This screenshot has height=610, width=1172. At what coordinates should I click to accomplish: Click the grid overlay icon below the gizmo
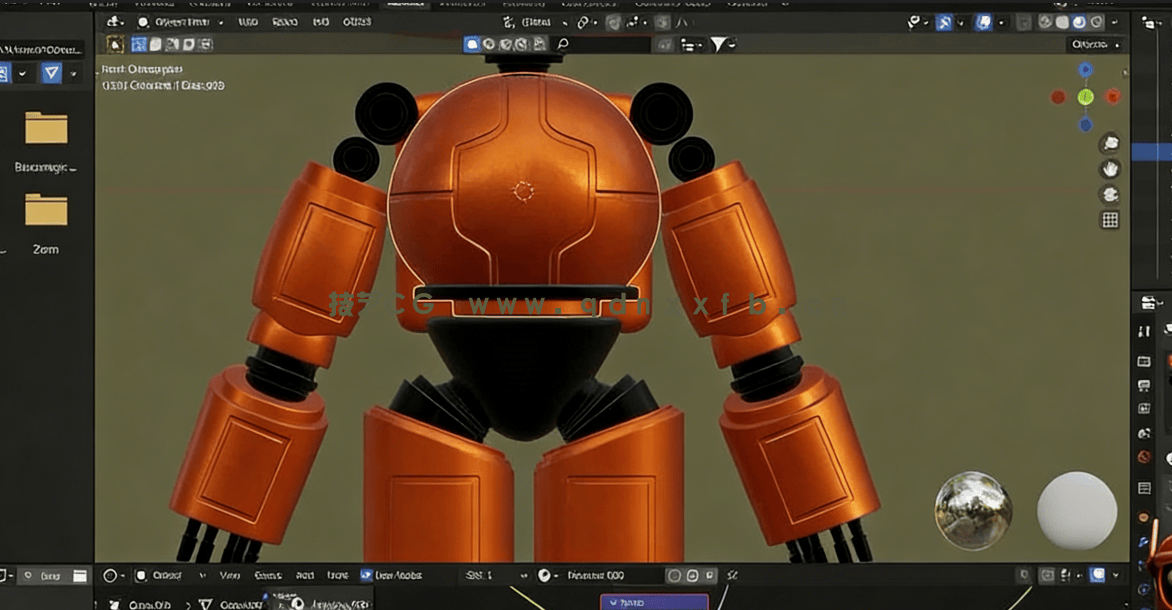click(1110, 218)
